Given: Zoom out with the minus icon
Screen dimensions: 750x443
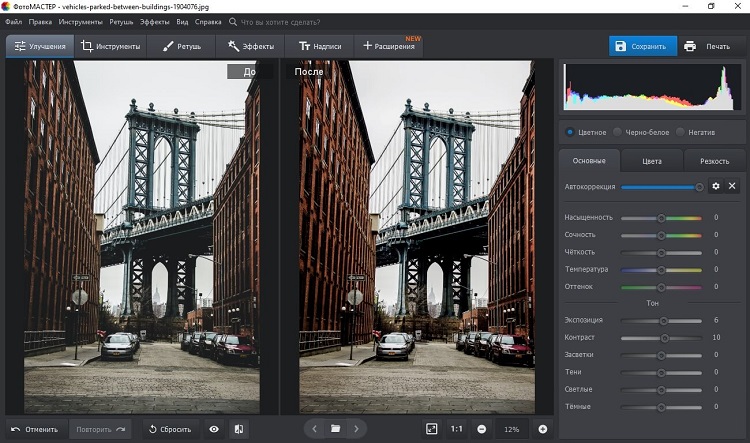Looking at the screenshot, I should [481, 429].
